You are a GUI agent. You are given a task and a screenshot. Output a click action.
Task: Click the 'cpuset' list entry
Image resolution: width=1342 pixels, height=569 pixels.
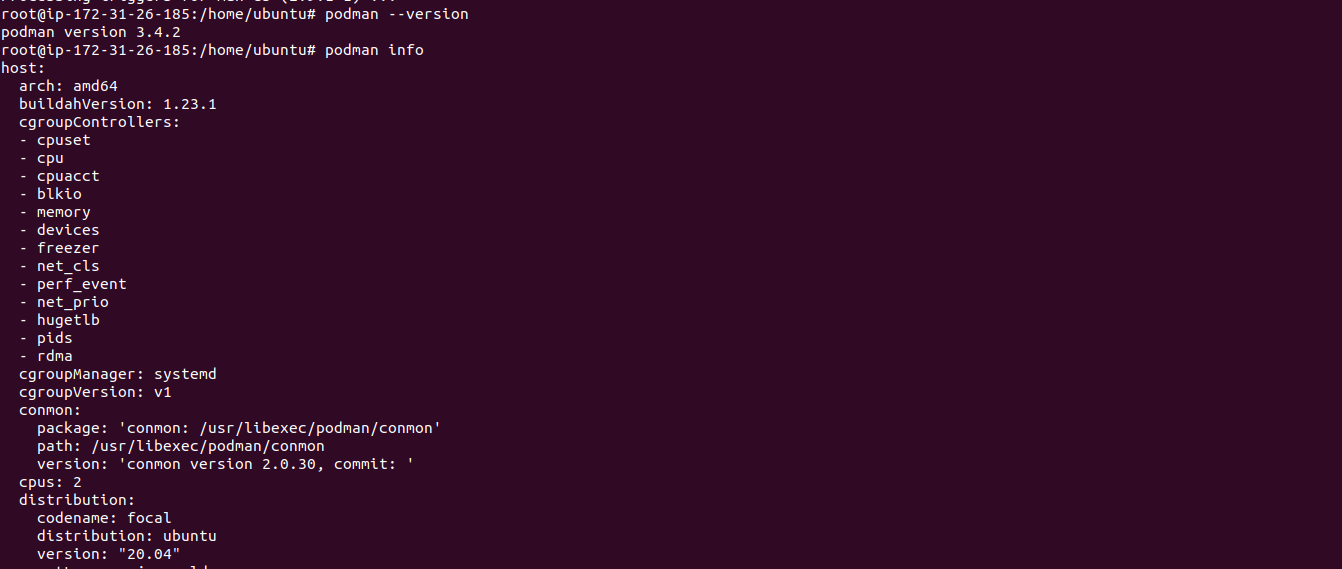[64, 140]
